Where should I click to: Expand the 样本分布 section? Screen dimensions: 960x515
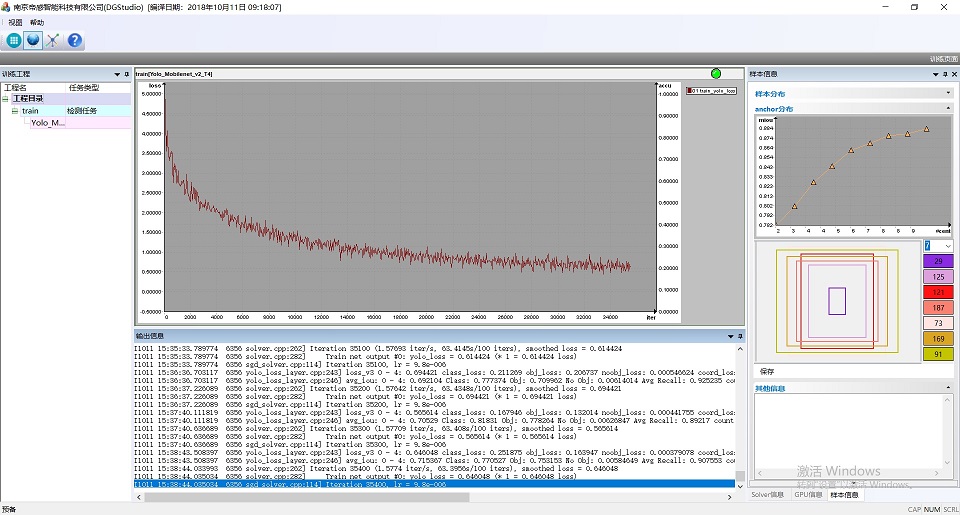pyautogui.click(x=947, y=93)
